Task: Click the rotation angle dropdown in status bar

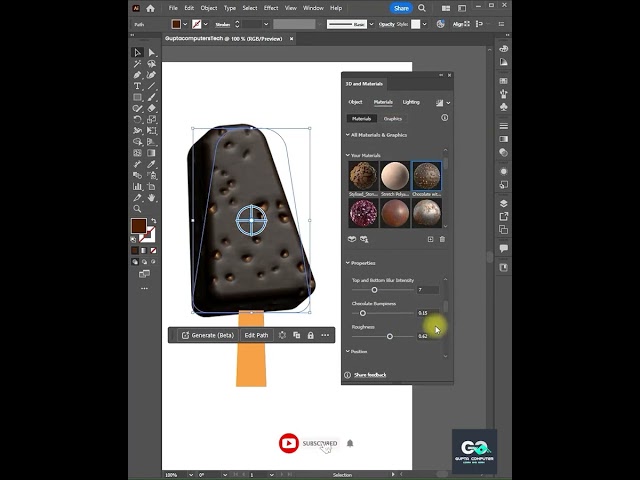Action: click(x=224, y=475)
